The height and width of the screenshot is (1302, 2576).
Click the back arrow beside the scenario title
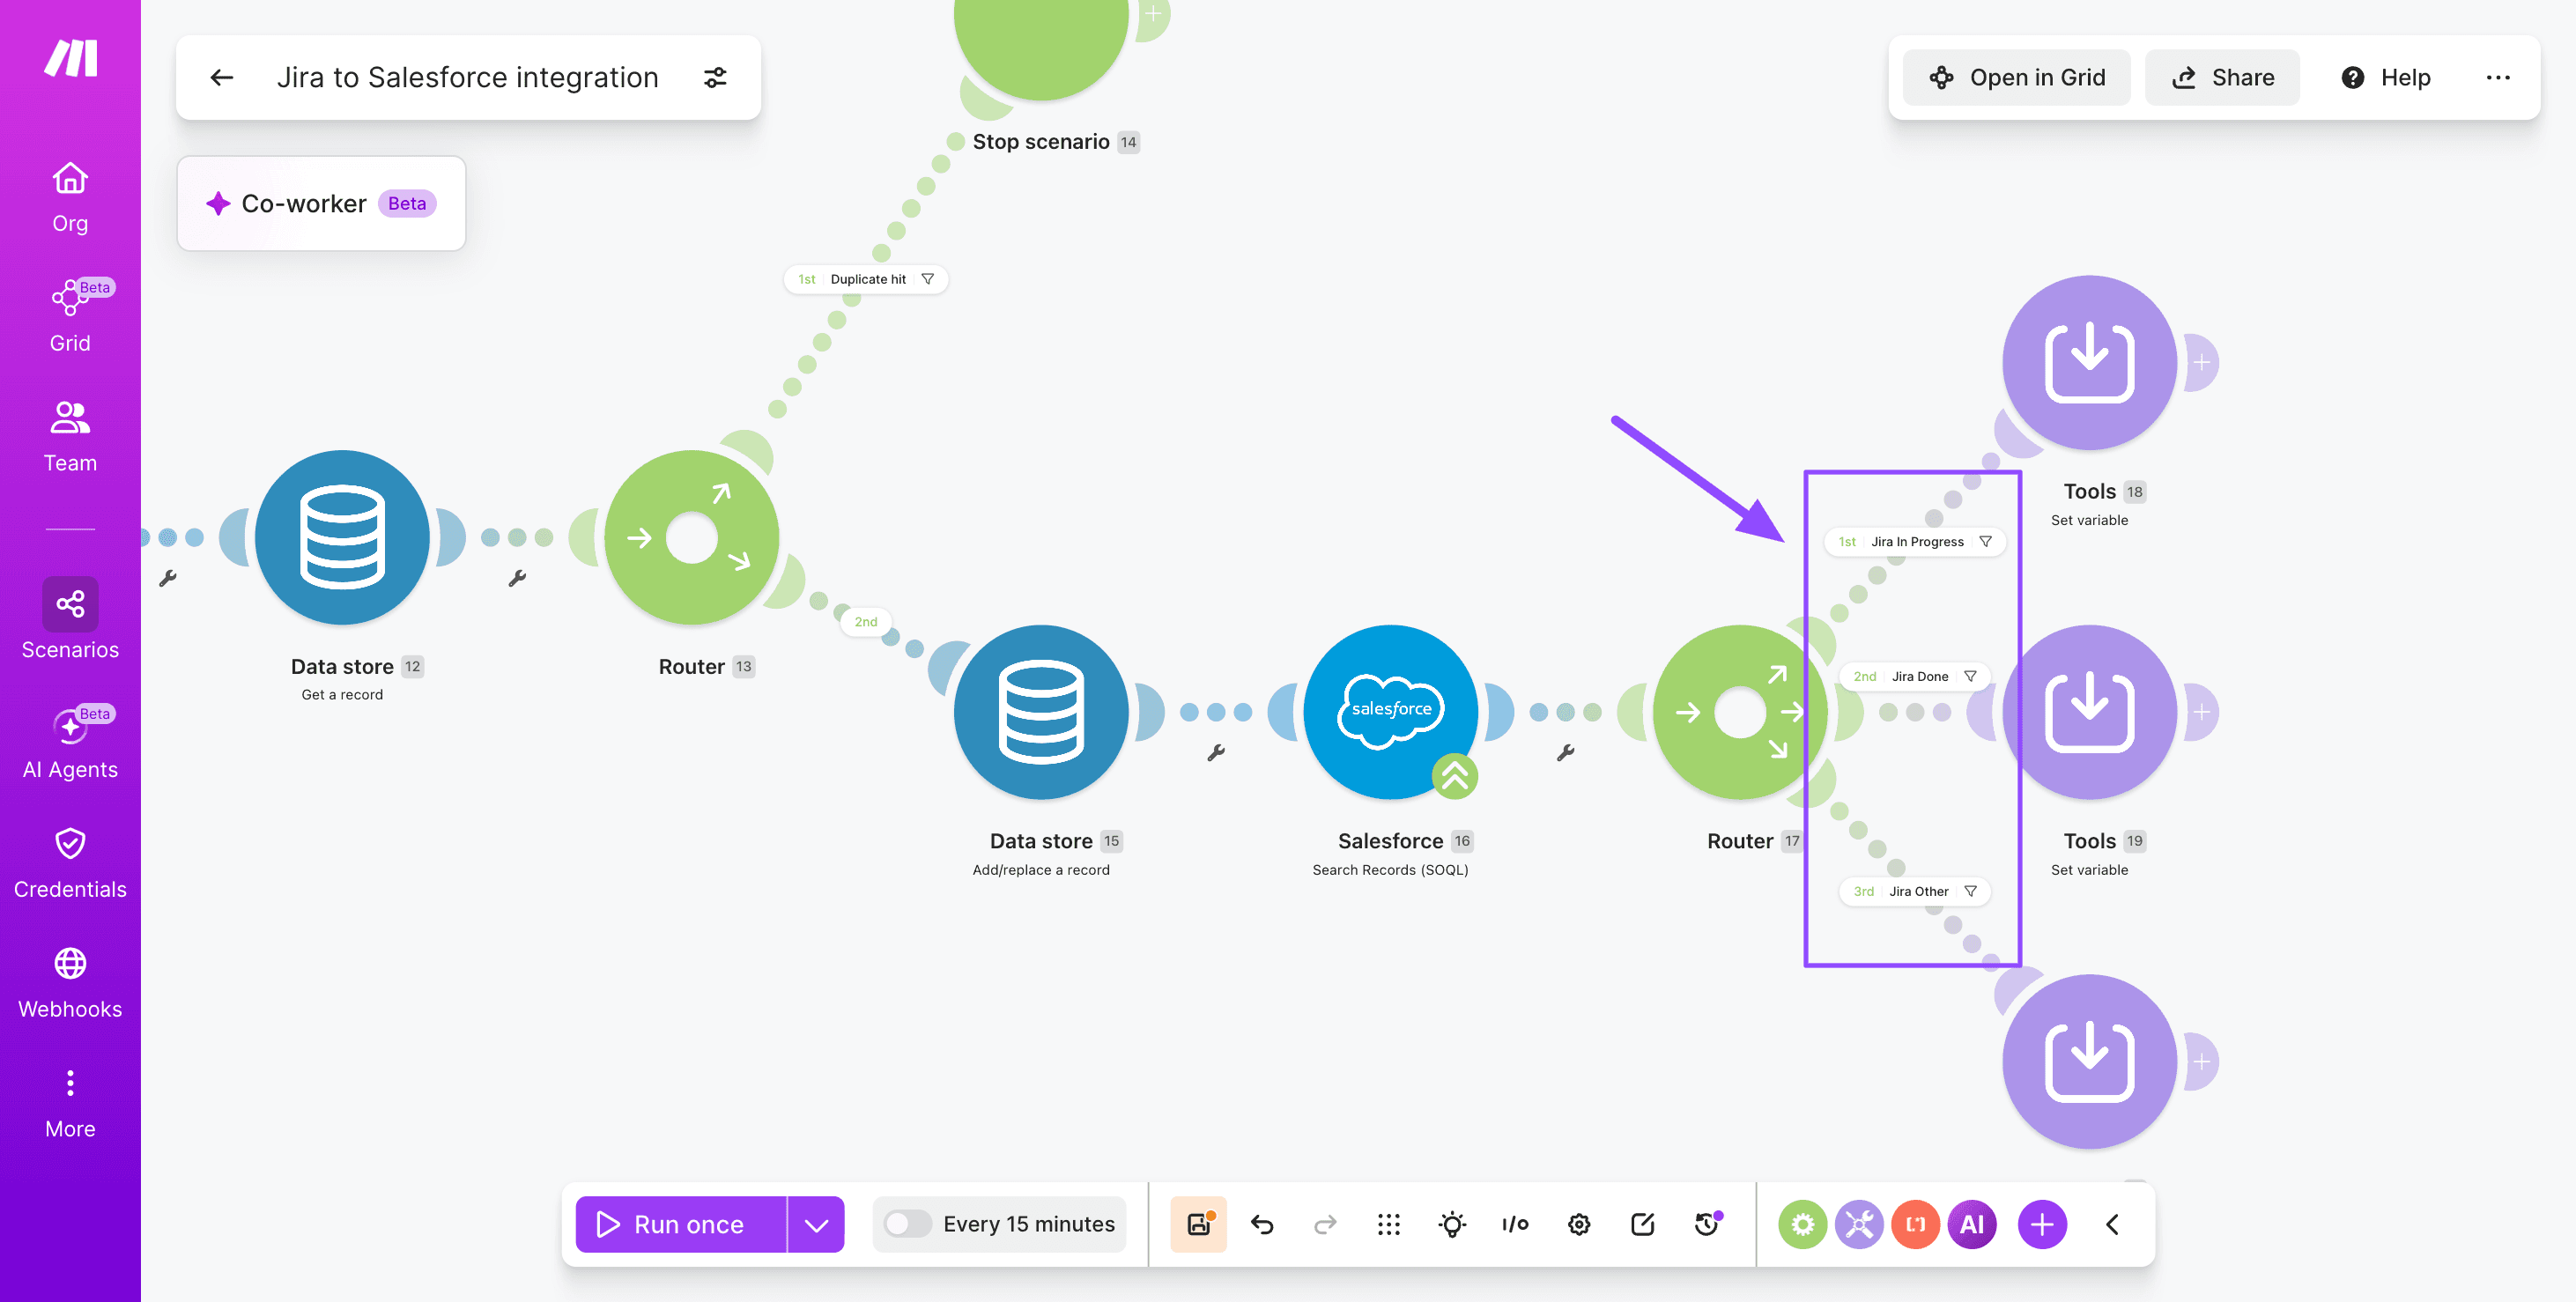pos(222,77)
